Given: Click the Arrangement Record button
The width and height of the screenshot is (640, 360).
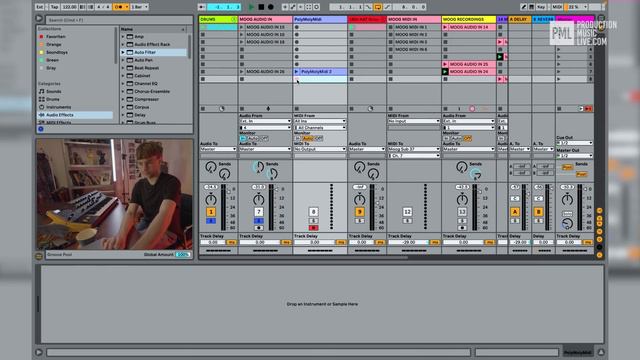Looking at the screenshot, I should (271, 7).
